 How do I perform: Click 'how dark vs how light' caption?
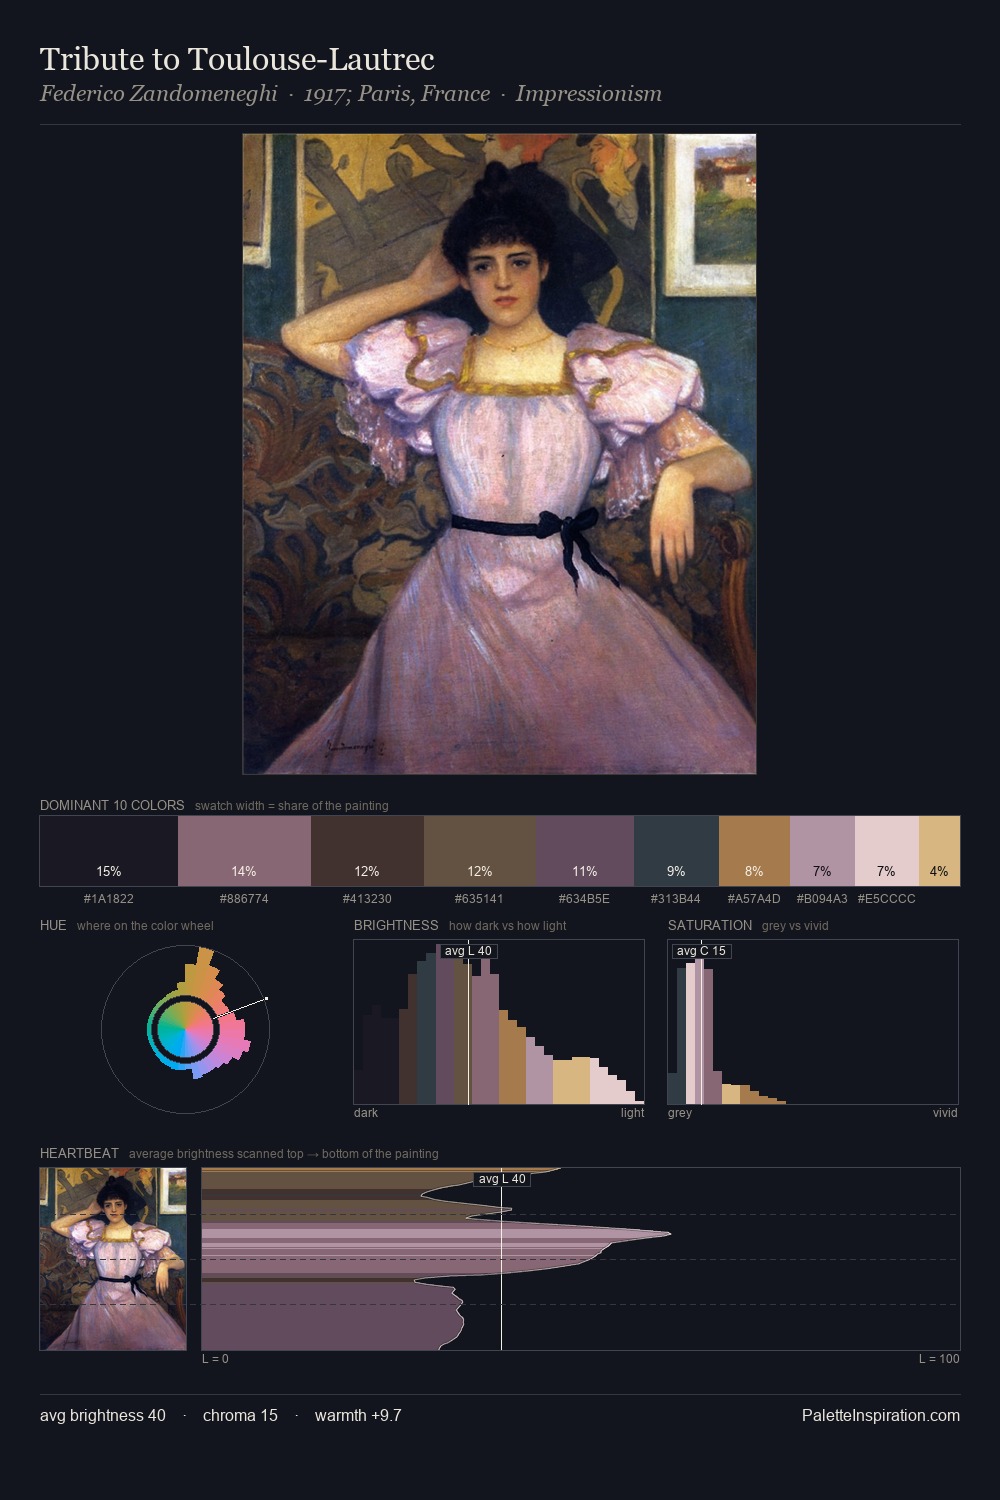tap(507, 926)
